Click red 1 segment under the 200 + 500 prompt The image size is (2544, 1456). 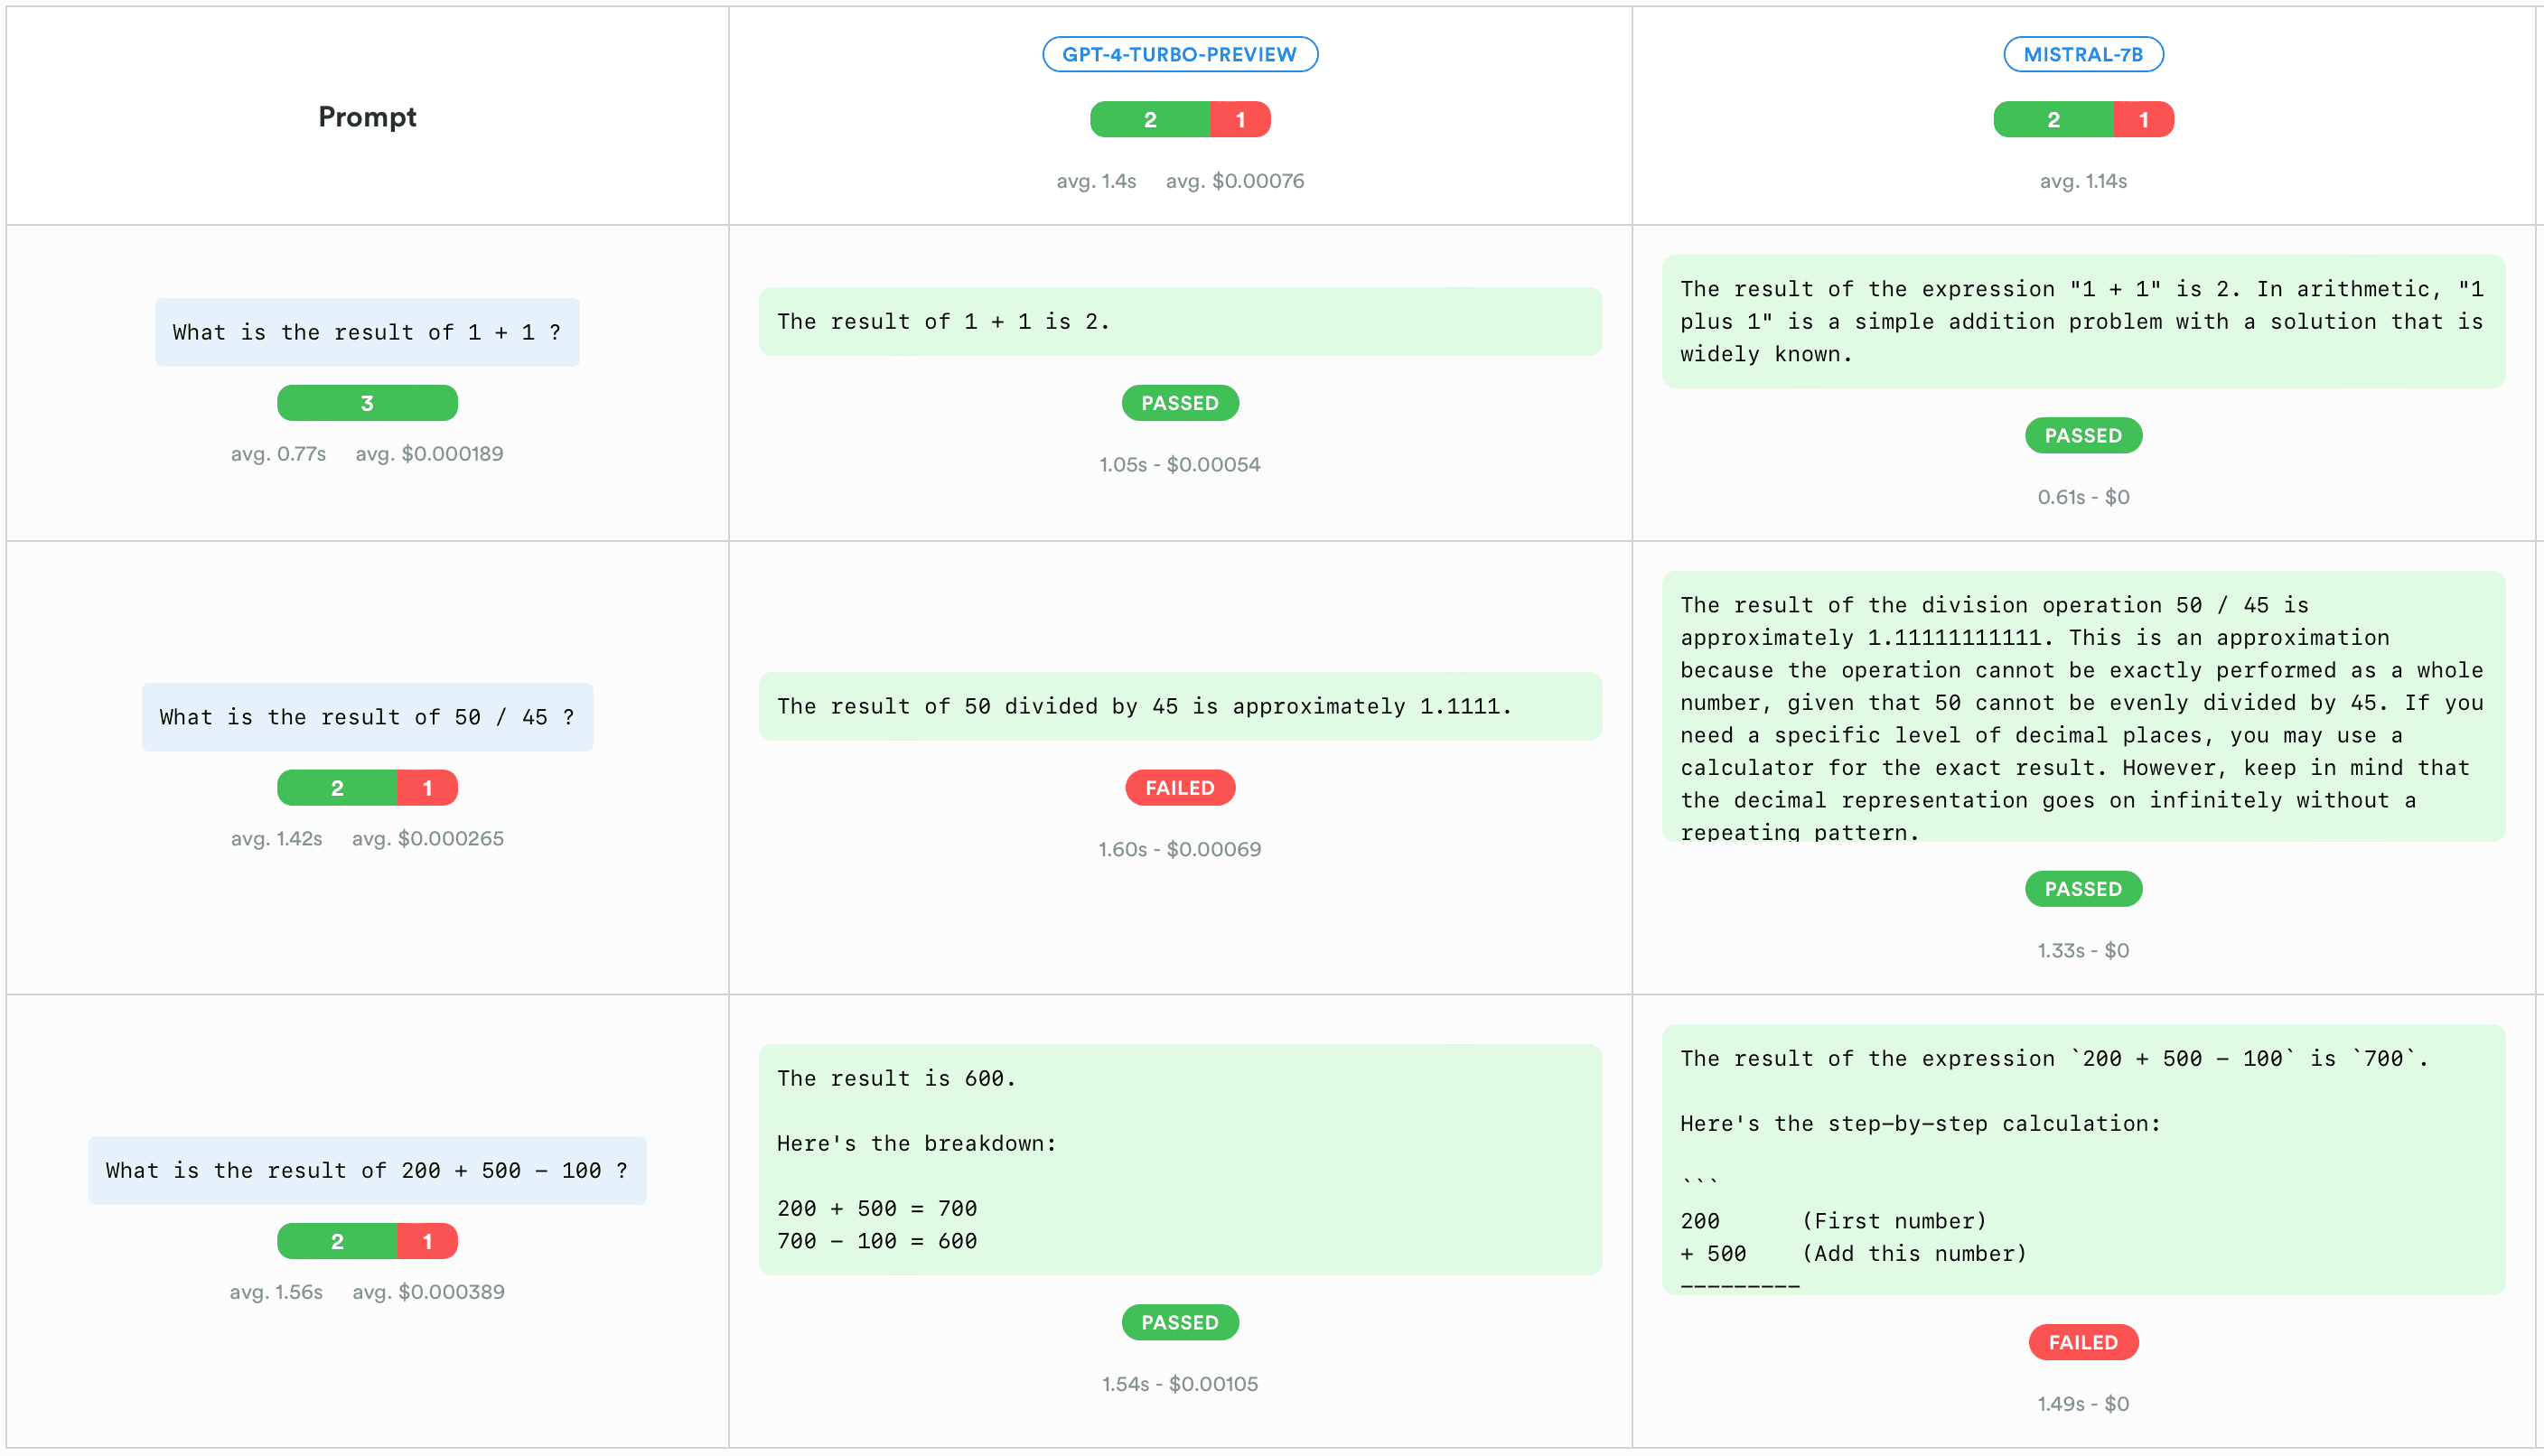(428, 1241)
